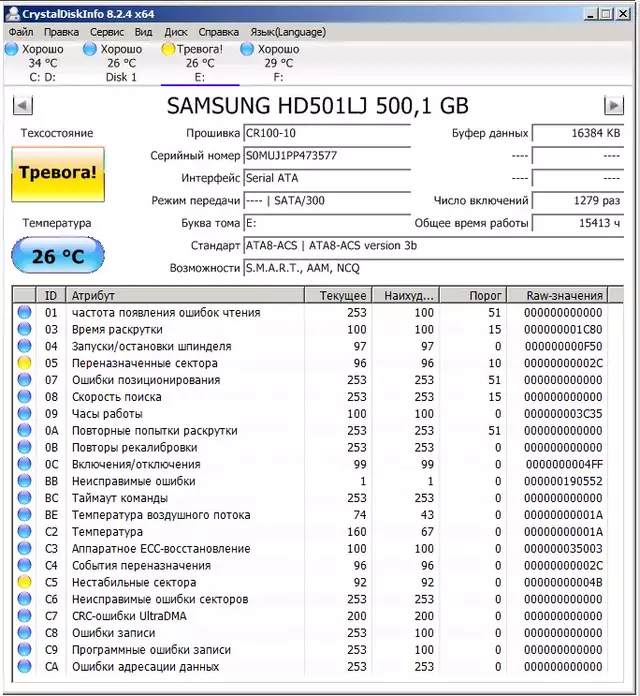Screen dimensions: 640x696
Task: Click blue status icon for Ошибки позиционирования
Action: click(x=24, y=380)
